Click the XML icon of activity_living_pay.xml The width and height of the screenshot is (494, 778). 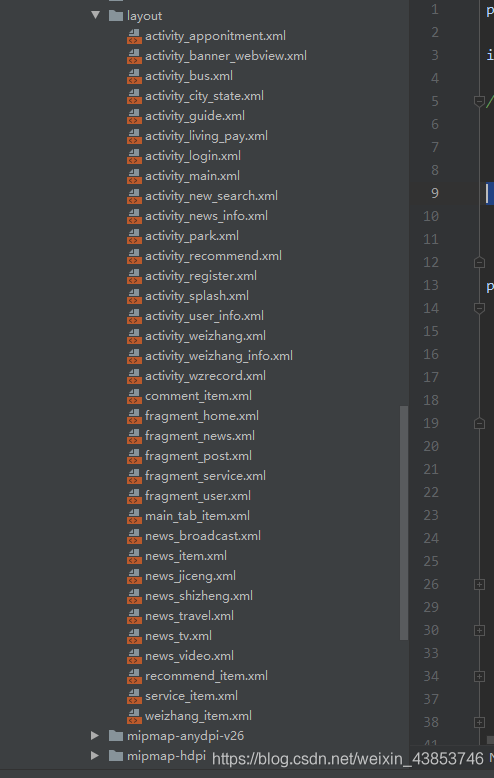pyautogui.click(x=134, y=136)
